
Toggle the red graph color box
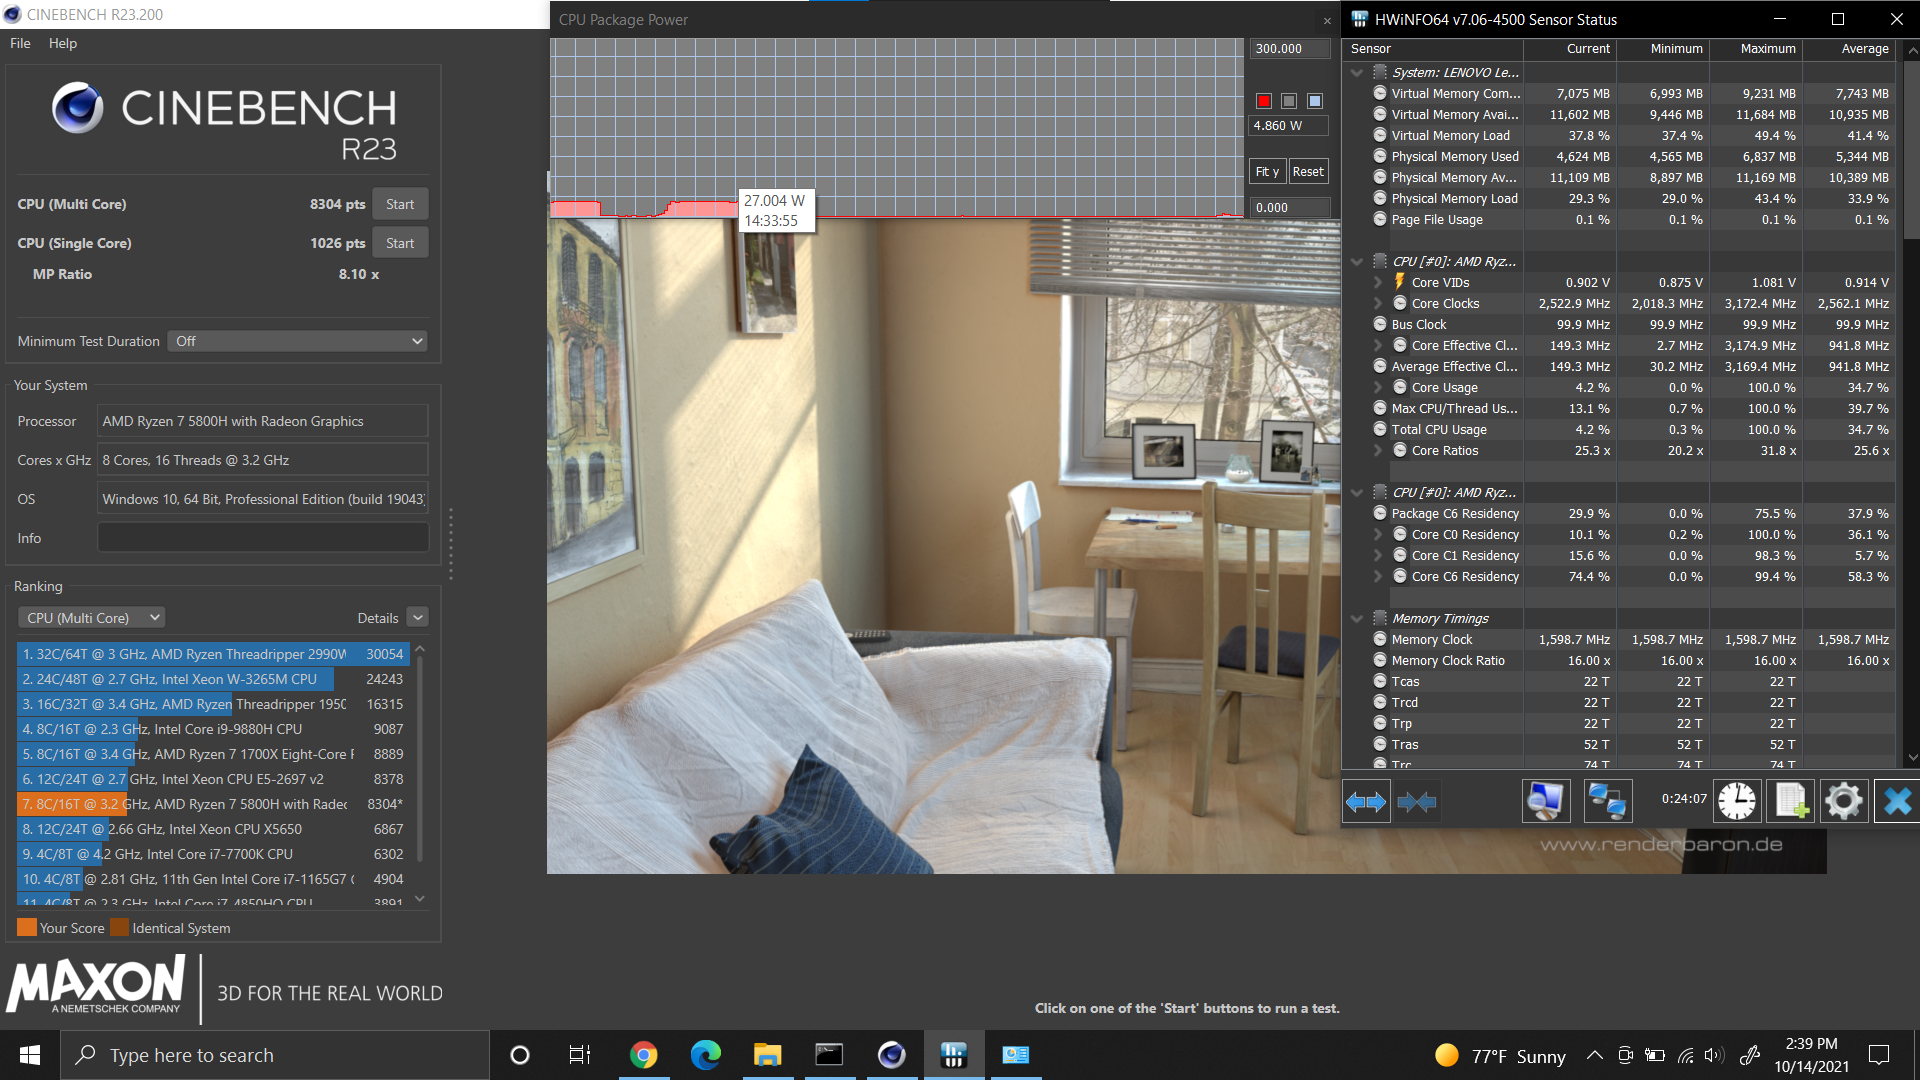(x=1264, y=101)
